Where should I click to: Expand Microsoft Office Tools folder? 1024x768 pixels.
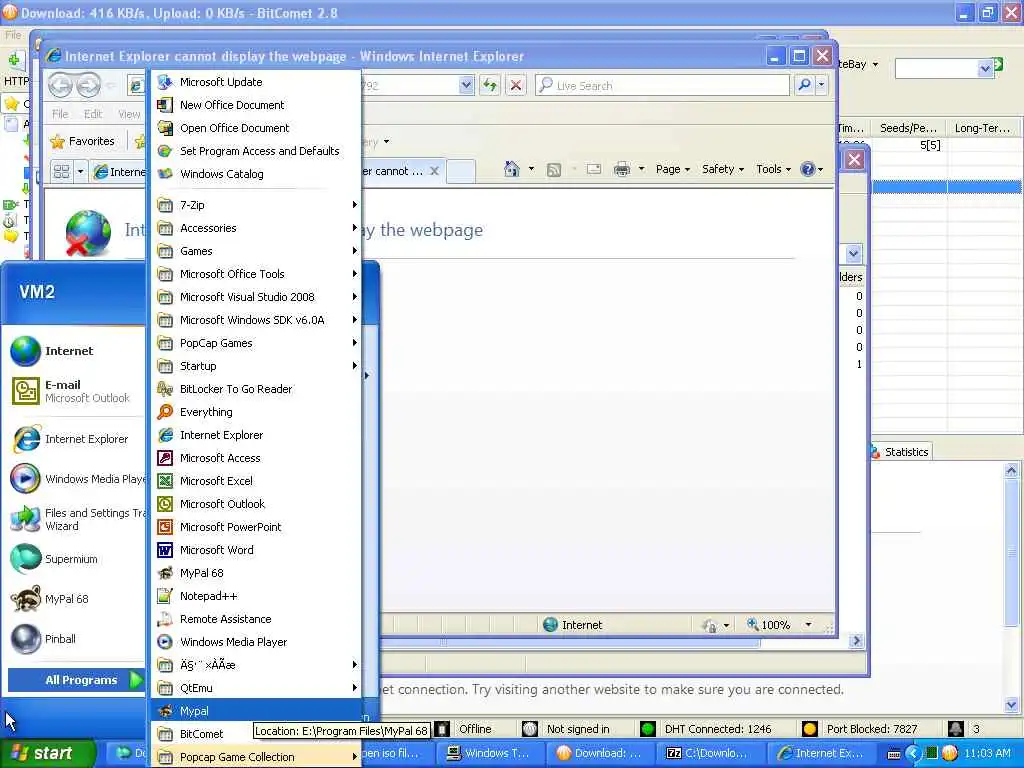tap(256, 274)
